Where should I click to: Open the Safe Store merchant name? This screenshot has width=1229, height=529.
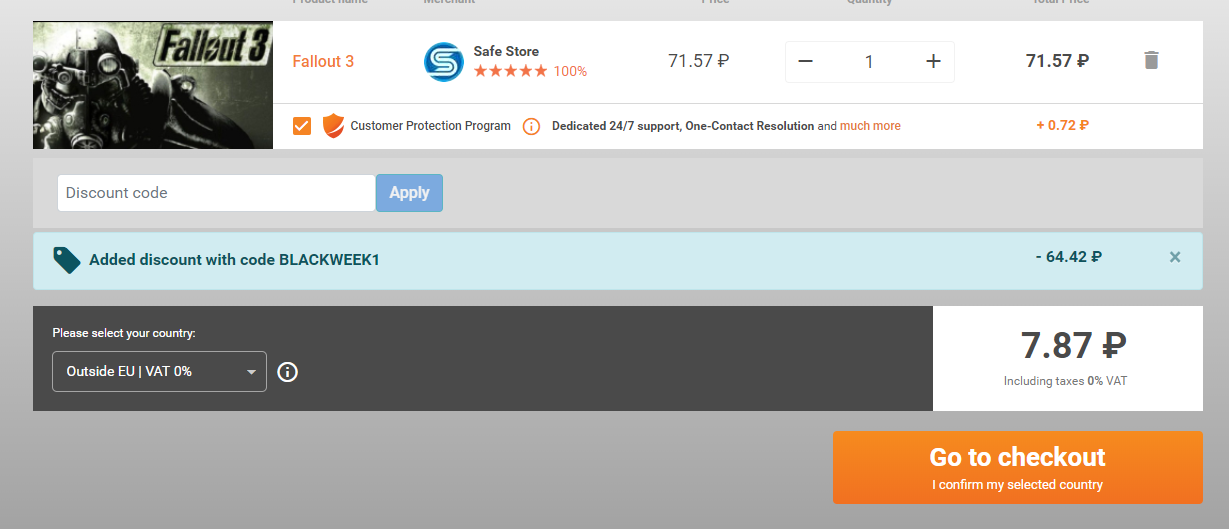506,51
